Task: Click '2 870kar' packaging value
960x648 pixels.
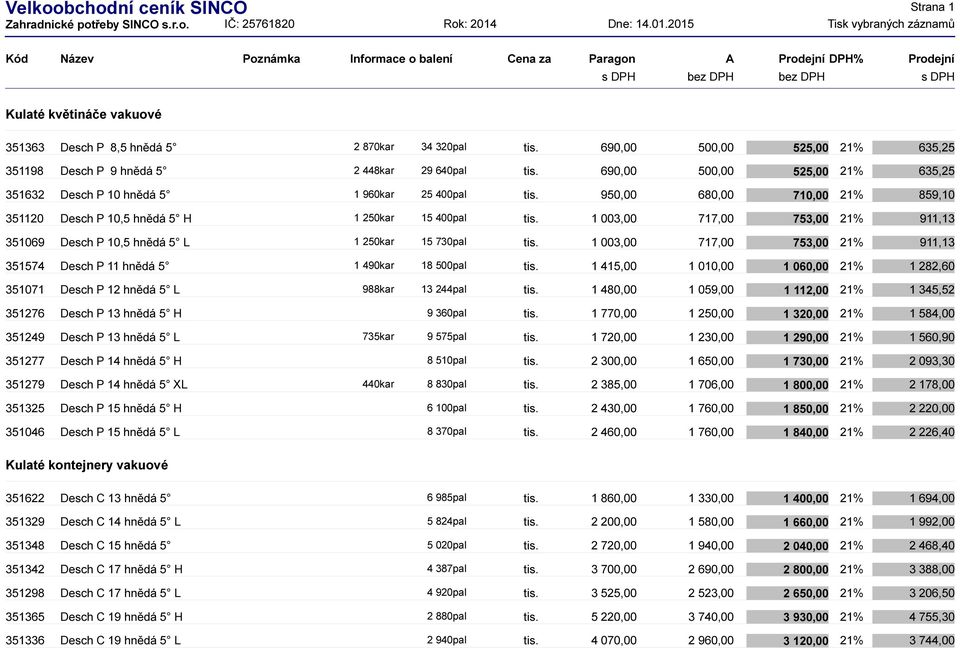Action: 373,147
